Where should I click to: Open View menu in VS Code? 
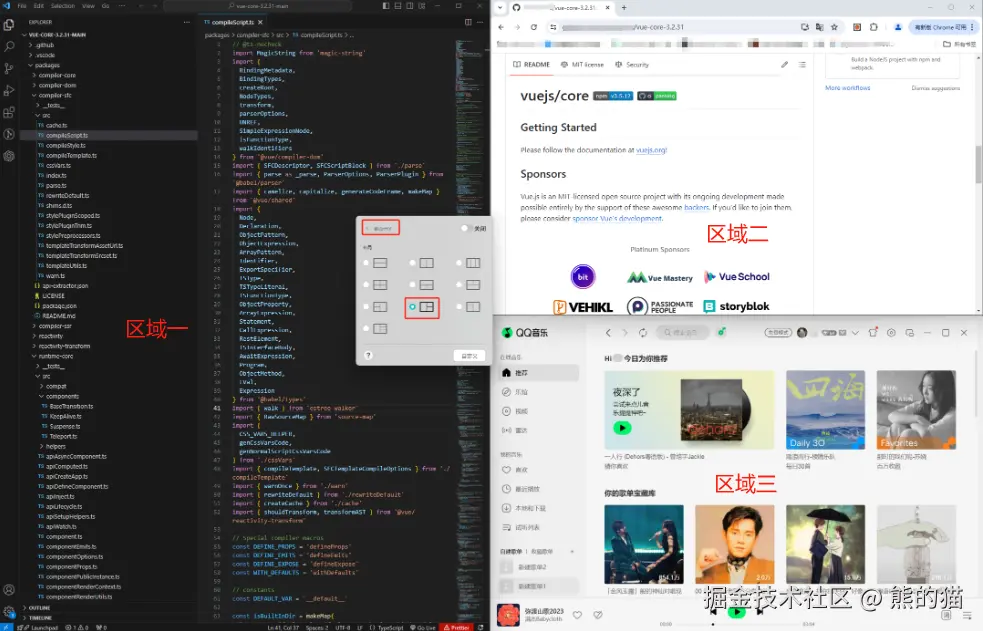[88, 6]
